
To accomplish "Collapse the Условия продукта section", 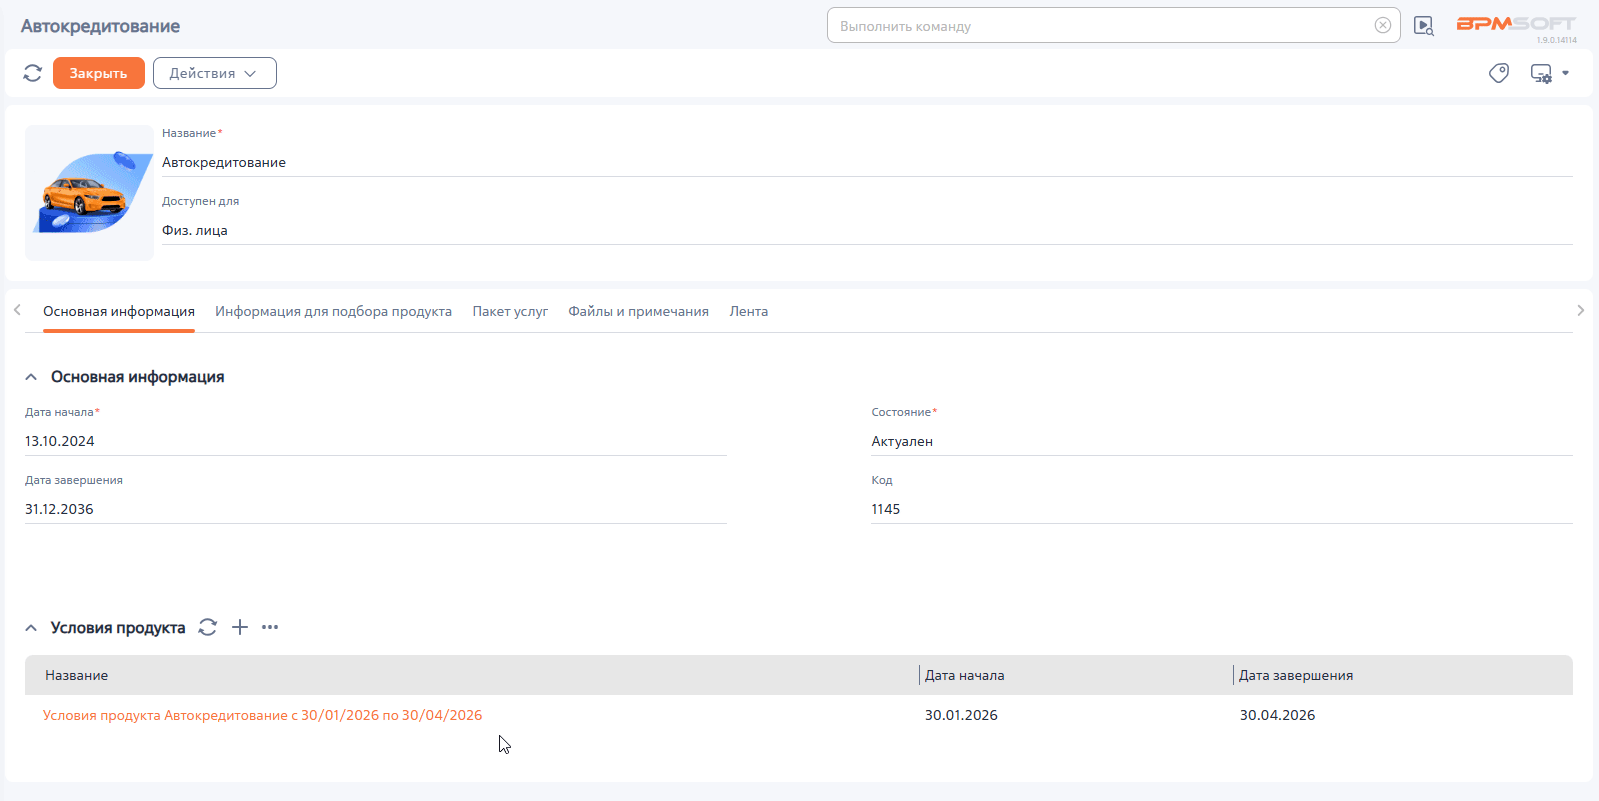I will 31,628.
